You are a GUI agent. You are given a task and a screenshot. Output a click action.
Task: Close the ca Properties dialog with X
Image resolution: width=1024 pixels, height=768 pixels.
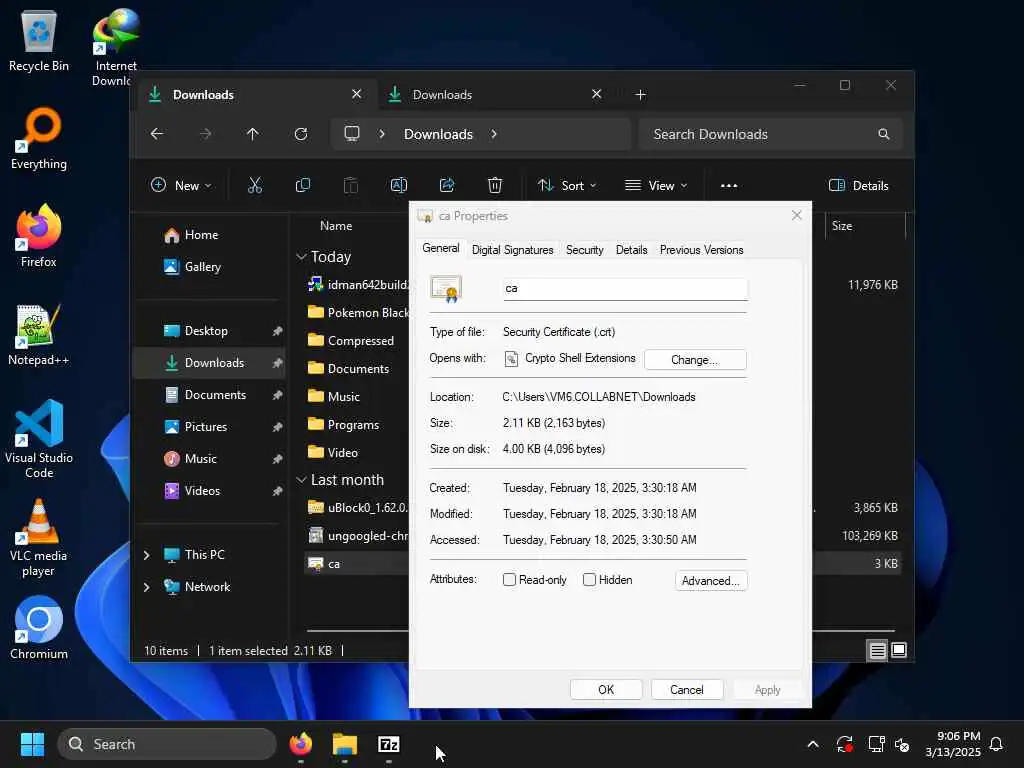797,216
